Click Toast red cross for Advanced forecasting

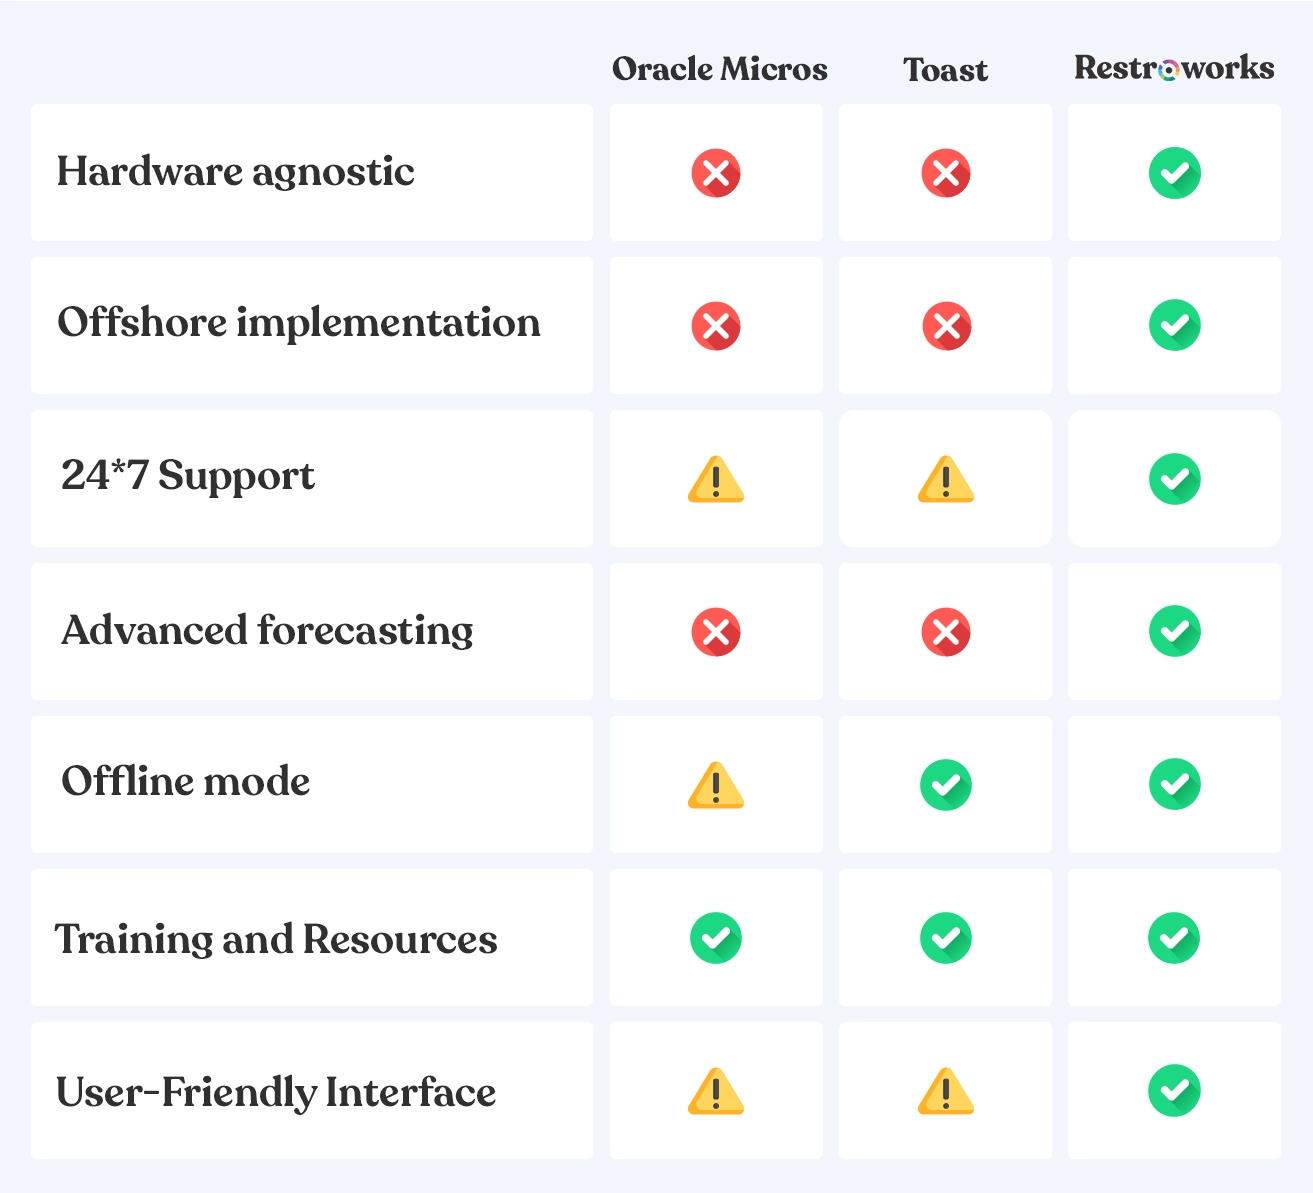(946, 632)
